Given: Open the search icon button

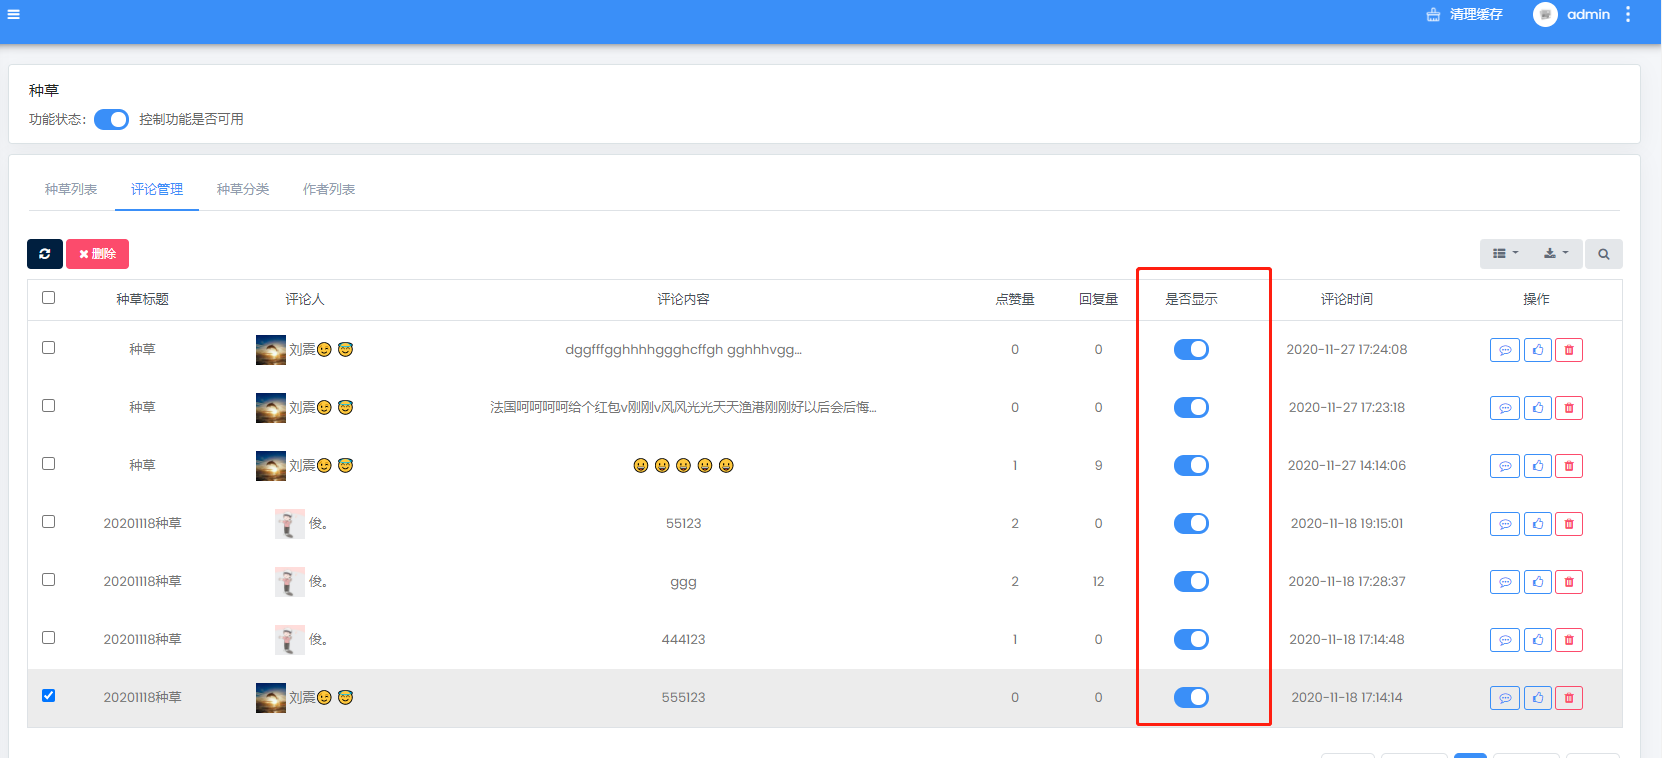Looking at the screenshot, I should [1603, 254].
